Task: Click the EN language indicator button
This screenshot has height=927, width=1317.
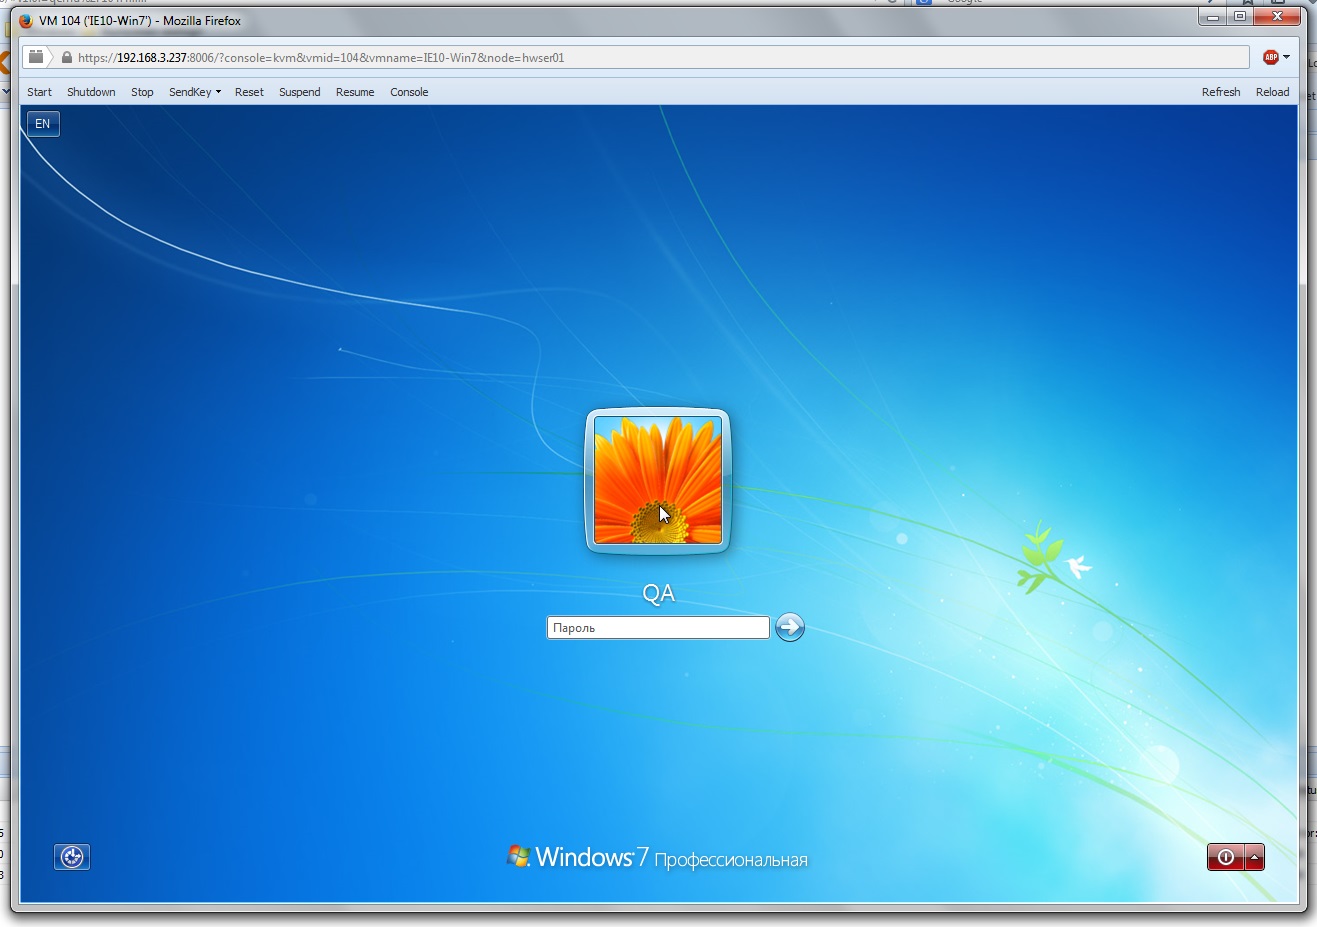Action: tap(43, 124)
